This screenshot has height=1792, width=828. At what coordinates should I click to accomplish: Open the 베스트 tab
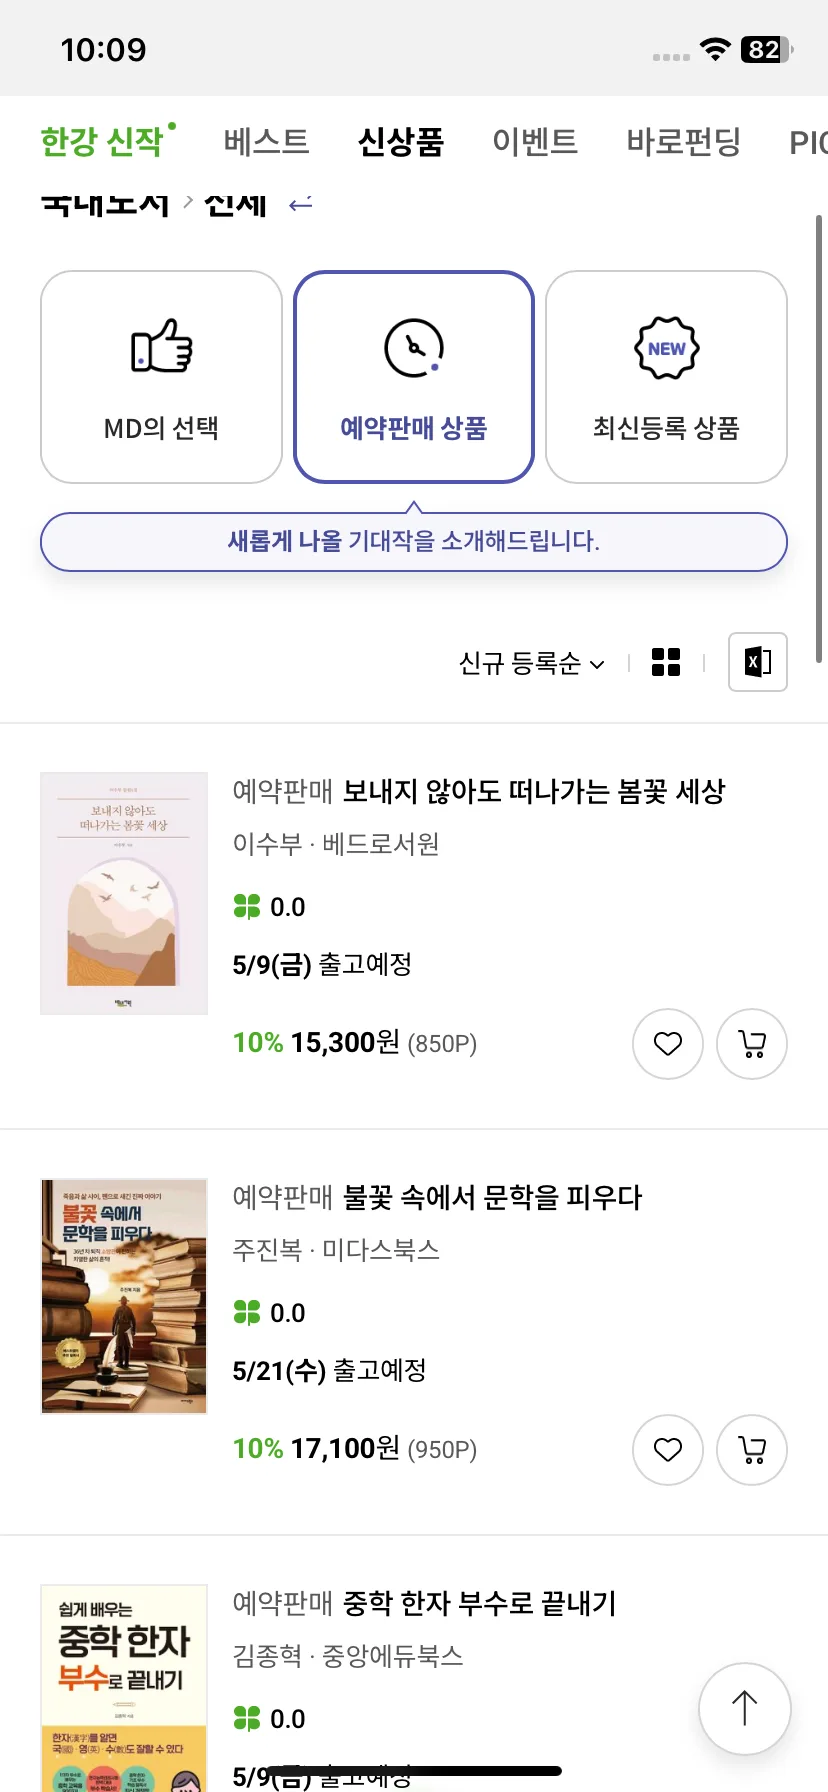(x=266, y=142)
